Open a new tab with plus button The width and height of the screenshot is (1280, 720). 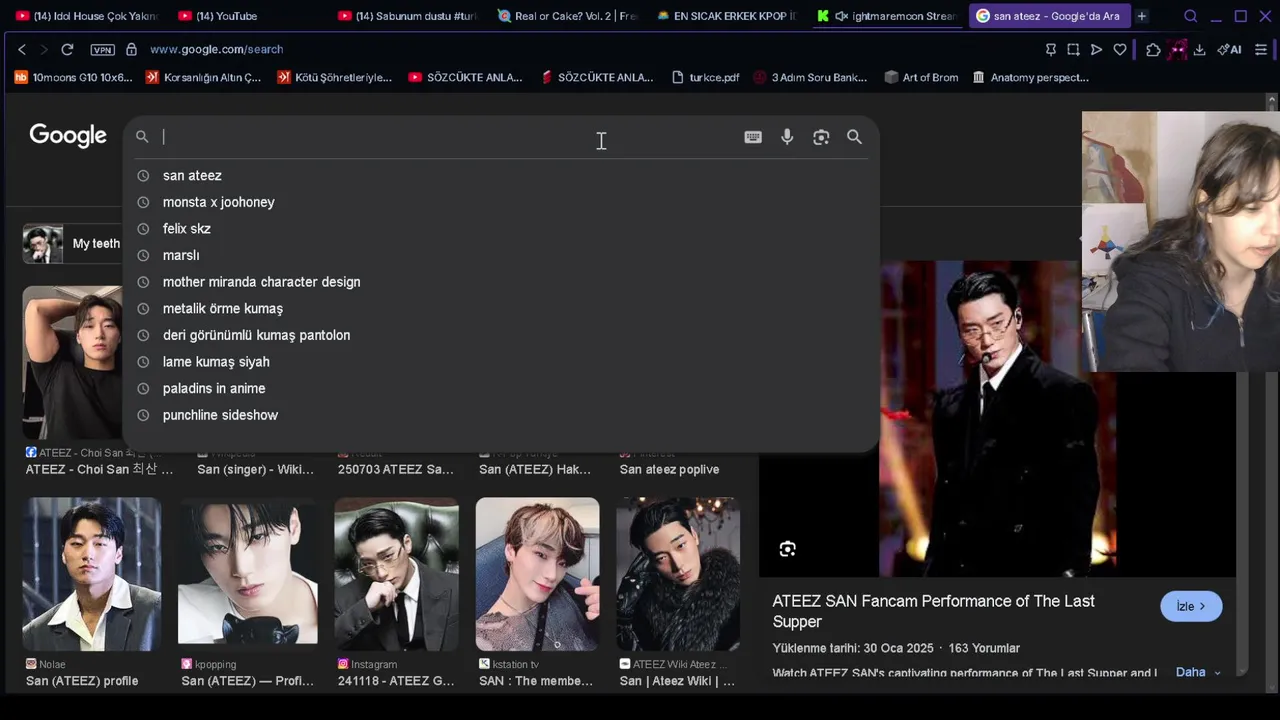(x=1141, y=16)
